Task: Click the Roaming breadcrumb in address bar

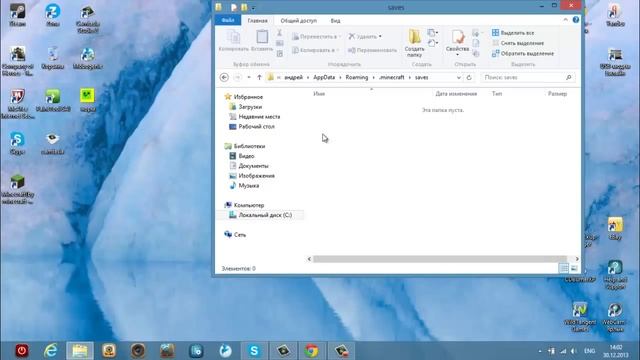Action: tap(357, 77)
